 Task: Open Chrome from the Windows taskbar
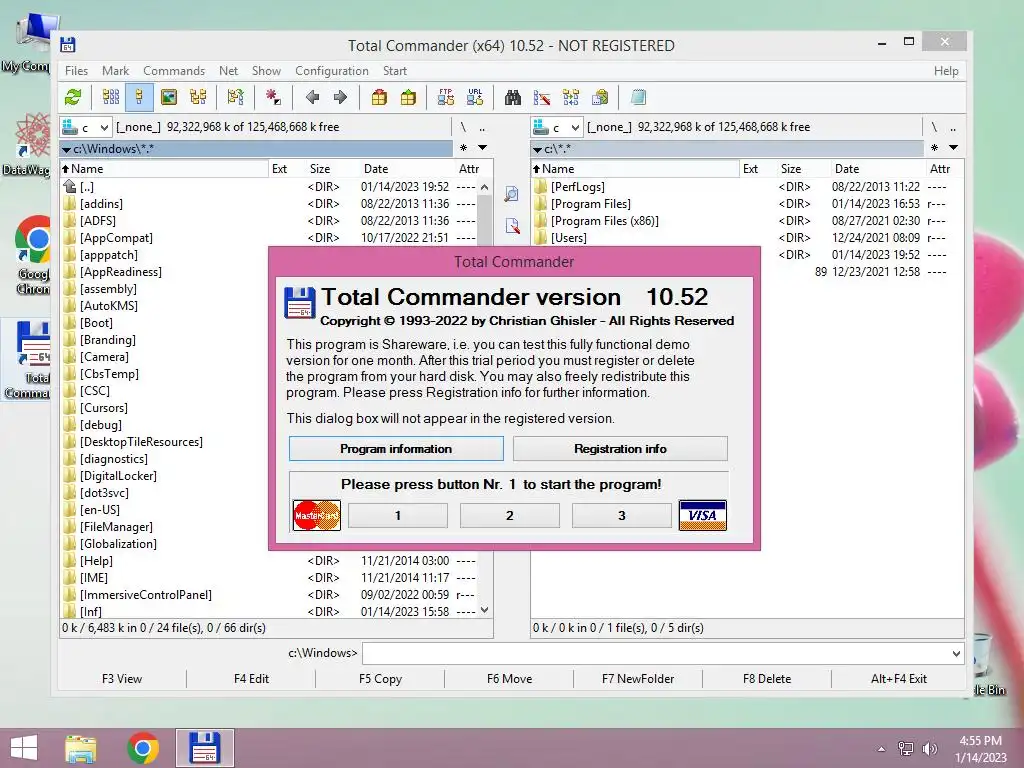click(143, 748)
